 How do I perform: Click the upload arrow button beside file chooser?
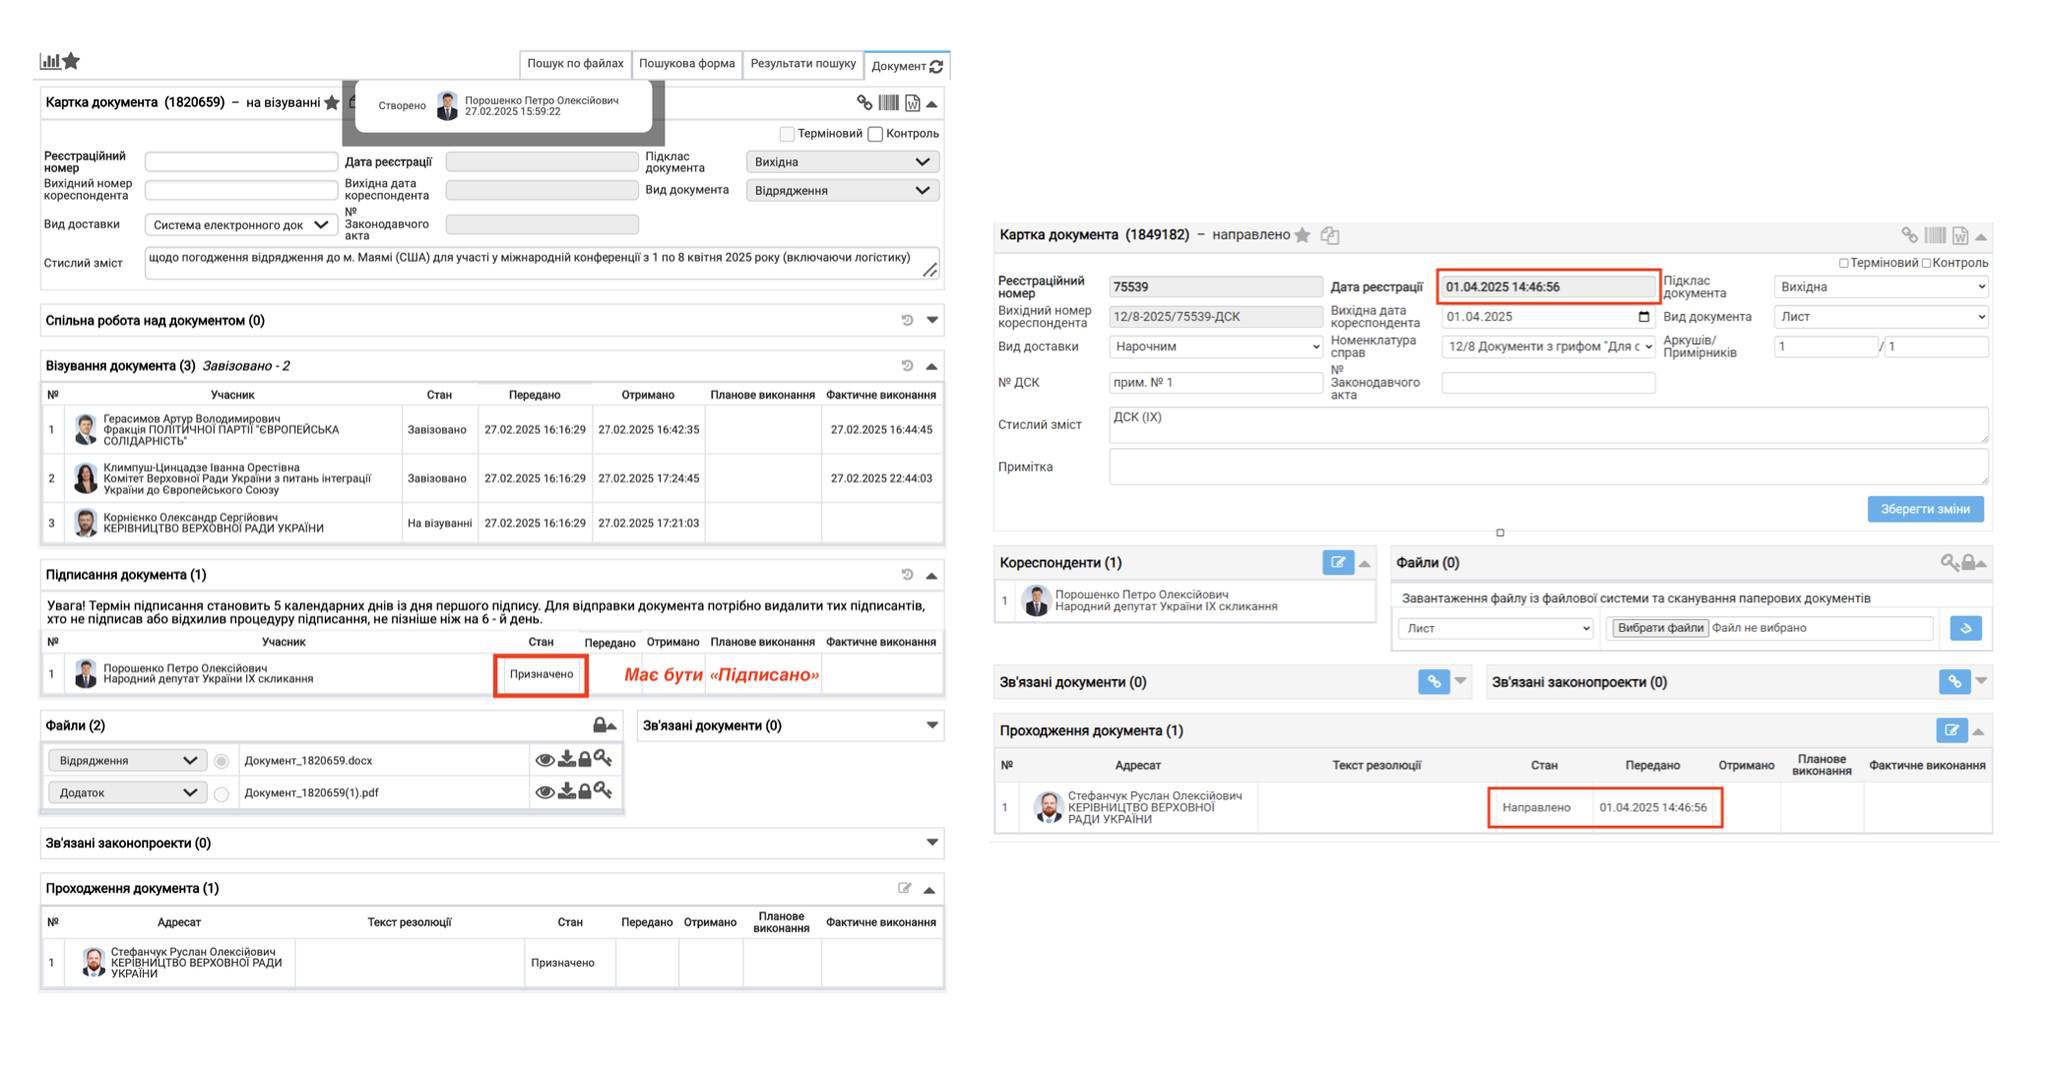(1965, 628)
